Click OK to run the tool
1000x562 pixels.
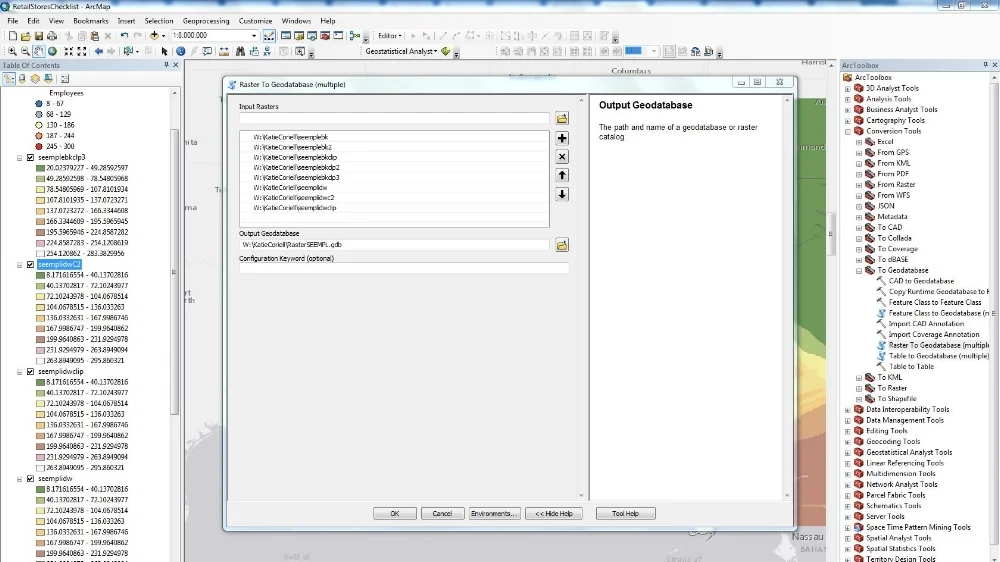click(x=395, y=514)
